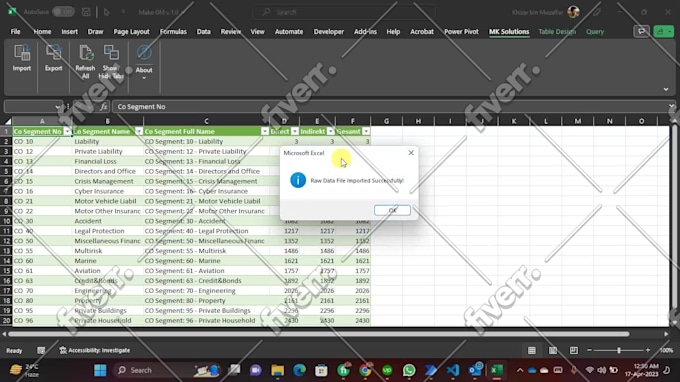Open the Formulas tab

(173, 32)
